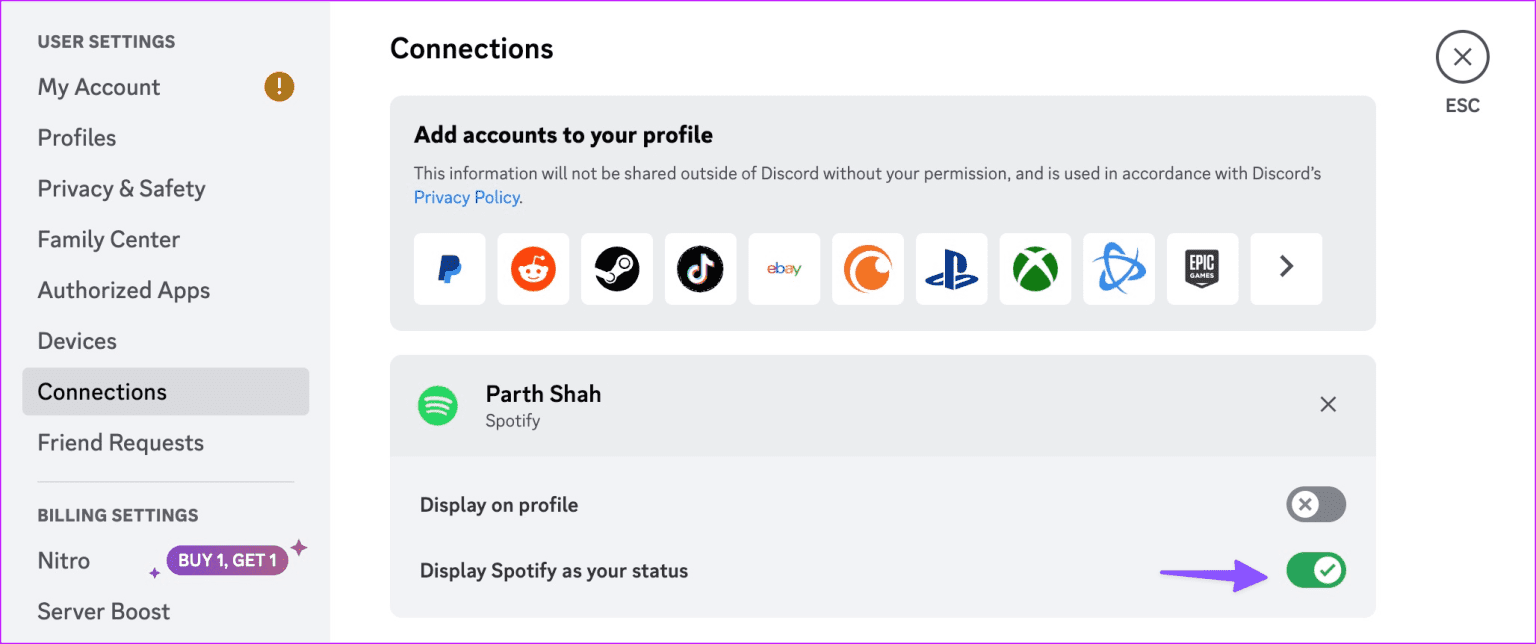
Task: Connect your PlayStation Network account
Action: pyautogui.click(x=951, y=269)
